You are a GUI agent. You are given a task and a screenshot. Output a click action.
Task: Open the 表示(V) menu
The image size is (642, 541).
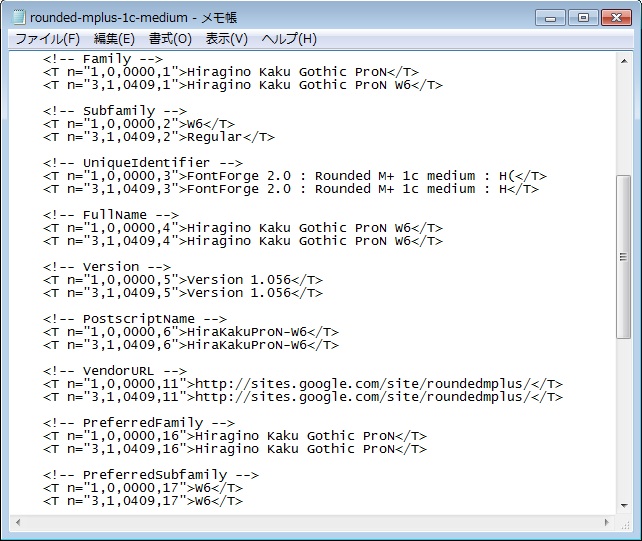pos(226,39)
